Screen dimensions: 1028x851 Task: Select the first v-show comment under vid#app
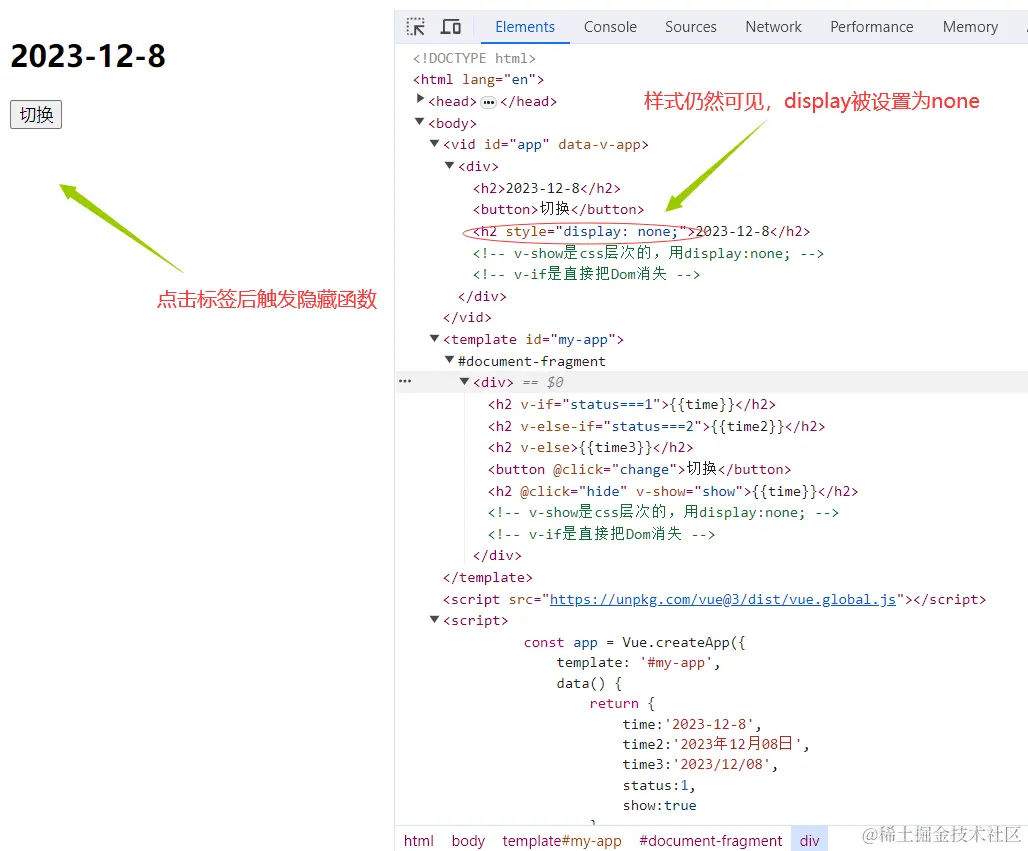click(648, 253)
